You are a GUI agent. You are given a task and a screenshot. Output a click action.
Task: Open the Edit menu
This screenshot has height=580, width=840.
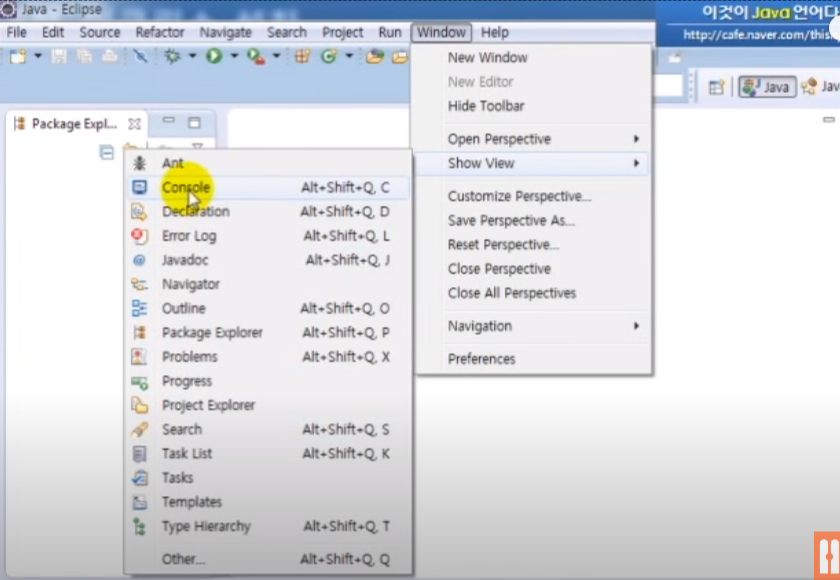point(53,32)
